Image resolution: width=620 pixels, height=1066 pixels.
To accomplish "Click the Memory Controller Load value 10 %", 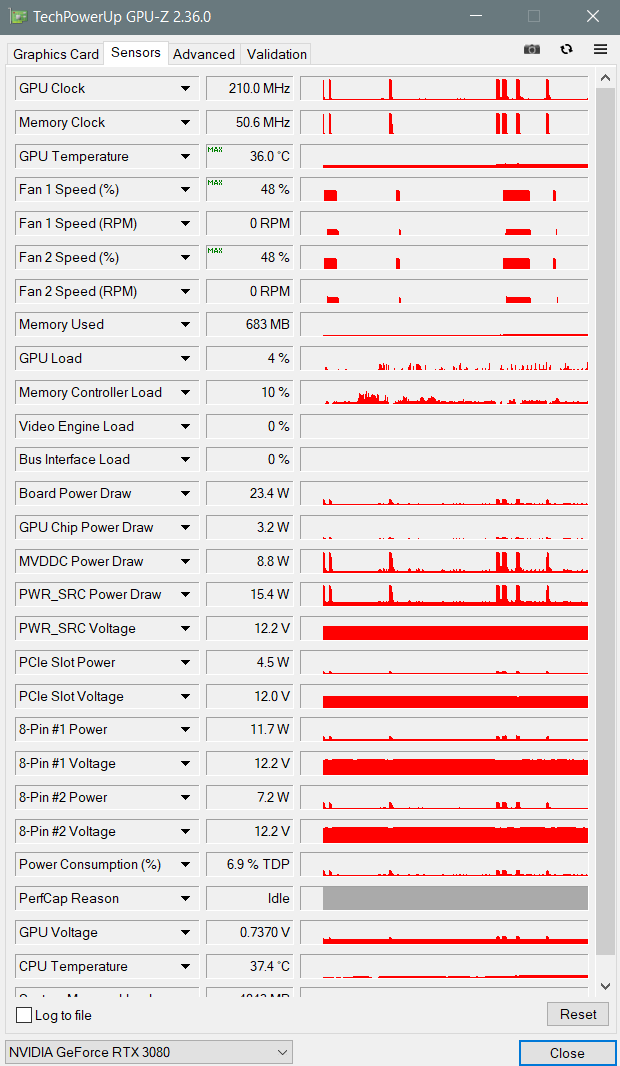I will click(x=249, y=392).
